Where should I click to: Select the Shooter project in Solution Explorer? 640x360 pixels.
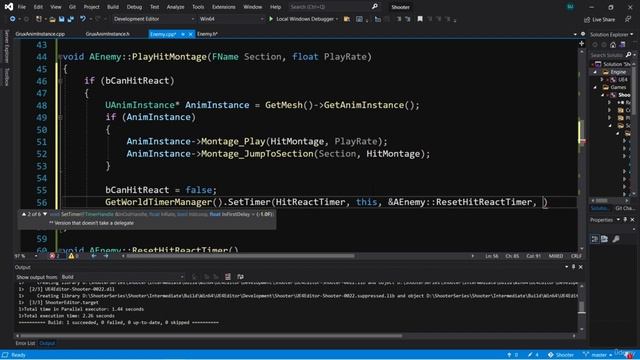pos(624,95)
